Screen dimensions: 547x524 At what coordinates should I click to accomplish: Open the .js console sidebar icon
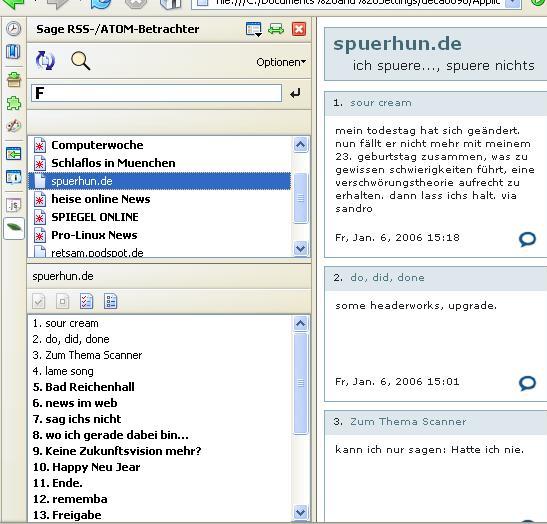click(14, 205)
